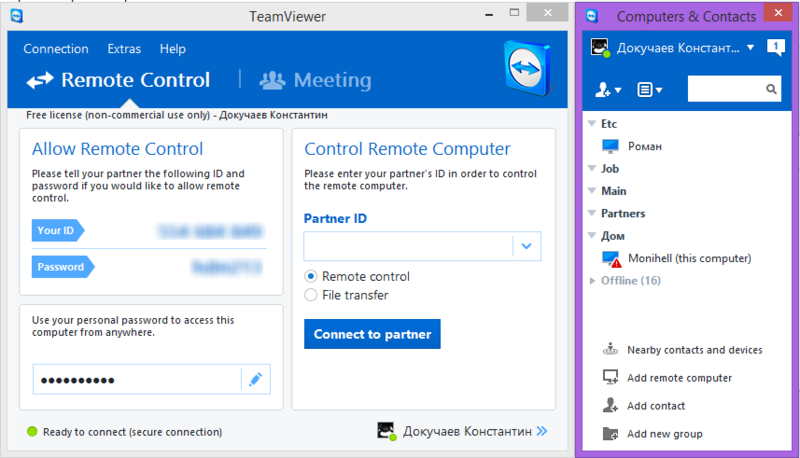This screenshot has width=800, height=458.
Task: Click the Роман computer icon
Action: coord(610,146)
